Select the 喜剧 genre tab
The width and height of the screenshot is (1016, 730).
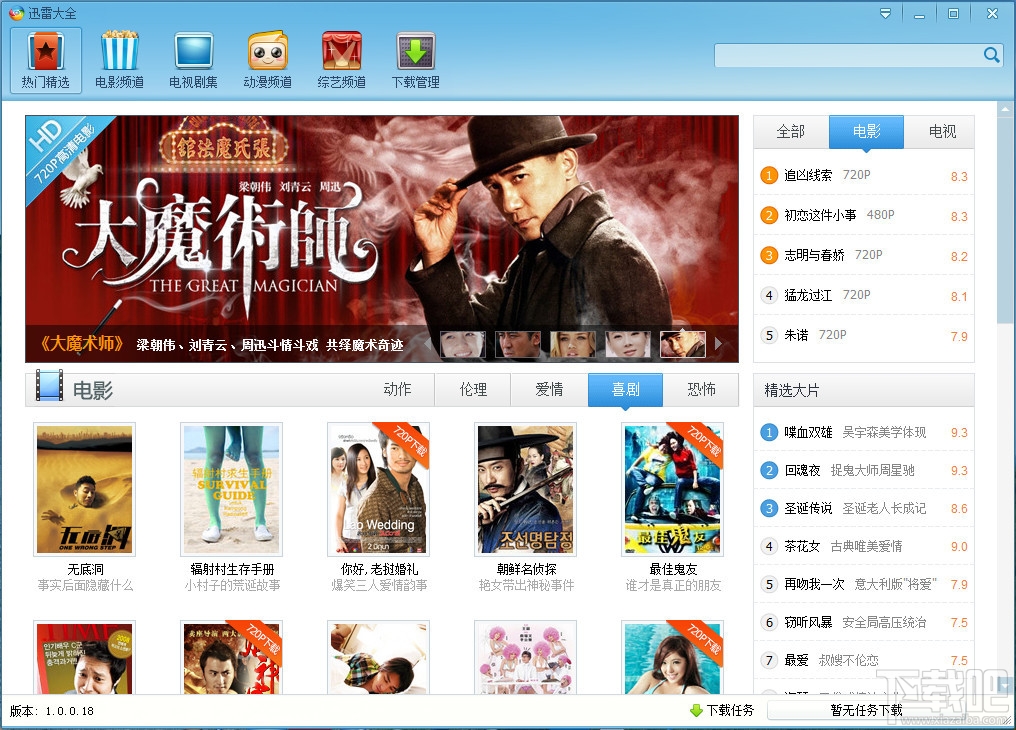click(x=625, y=389)
